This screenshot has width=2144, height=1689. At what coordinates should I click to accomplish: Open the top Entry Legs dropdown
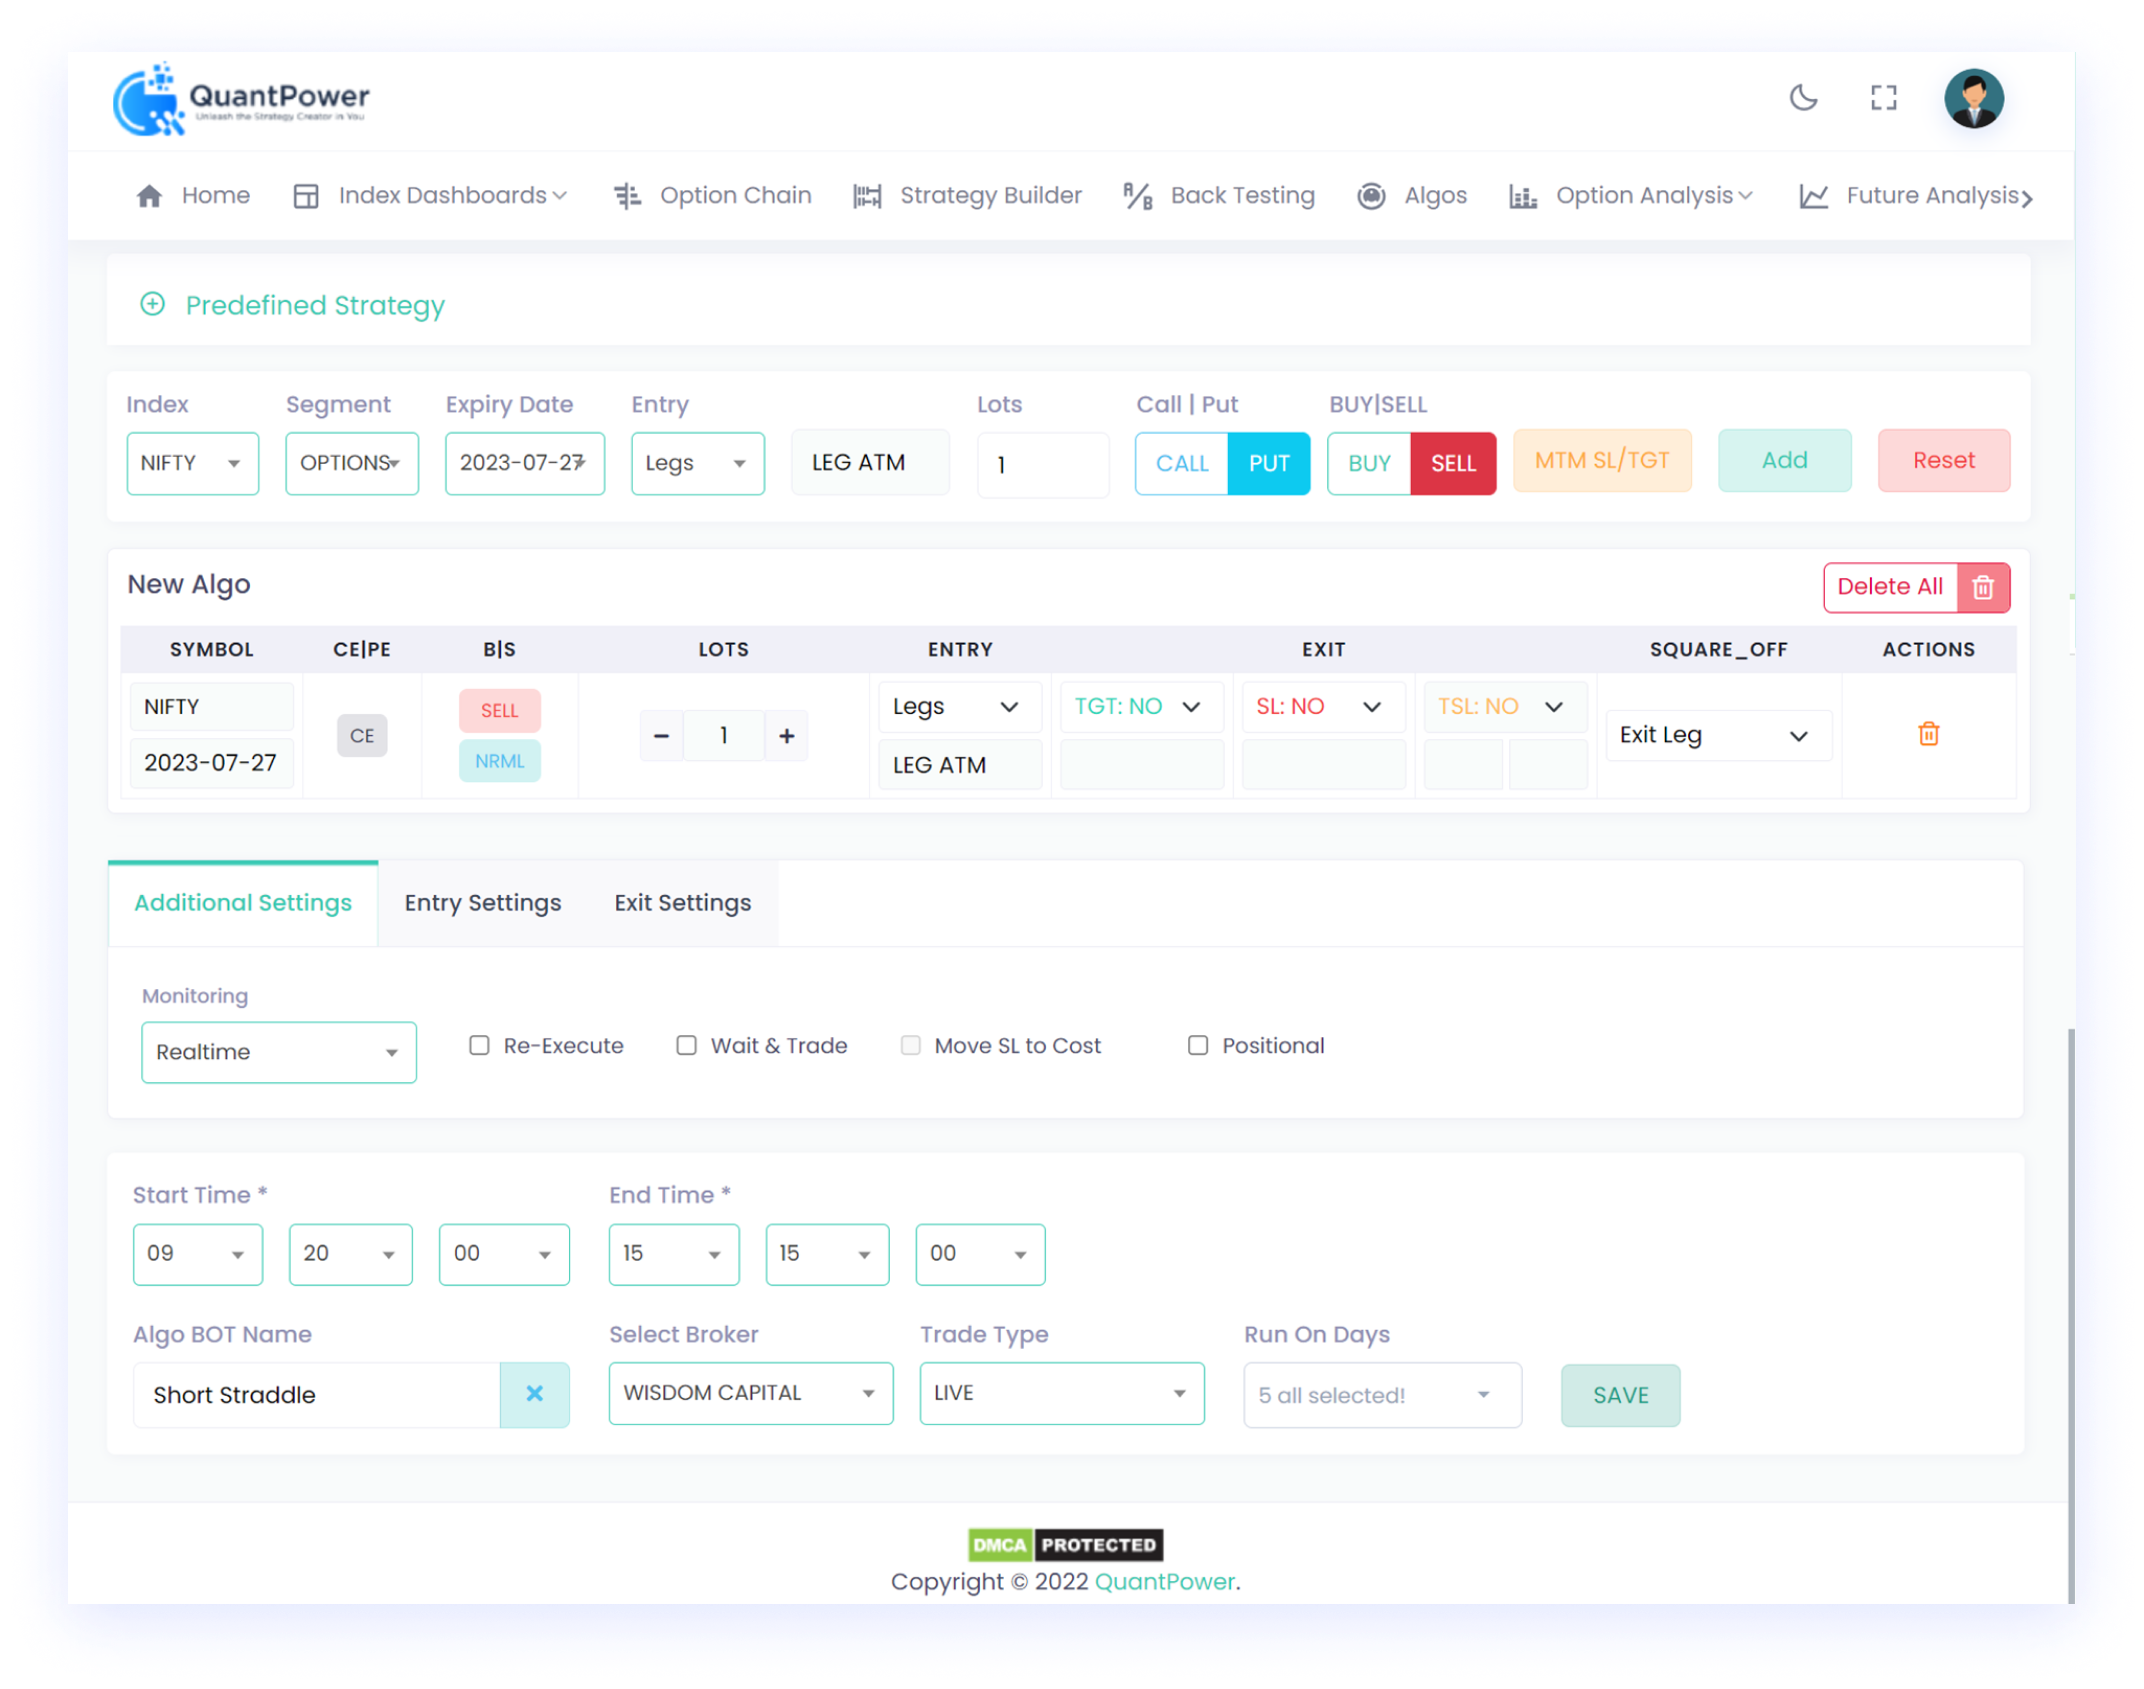697,463
